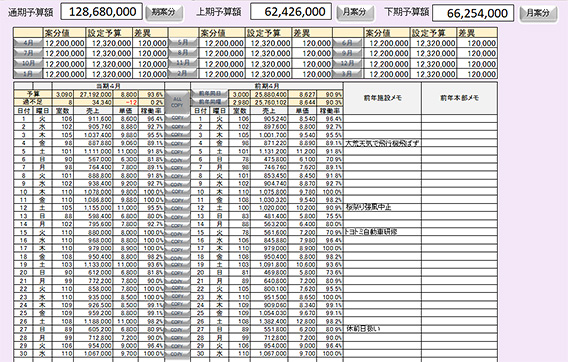Select the 4月 month button
Screen dimensions: 568x362
(28, 43)
